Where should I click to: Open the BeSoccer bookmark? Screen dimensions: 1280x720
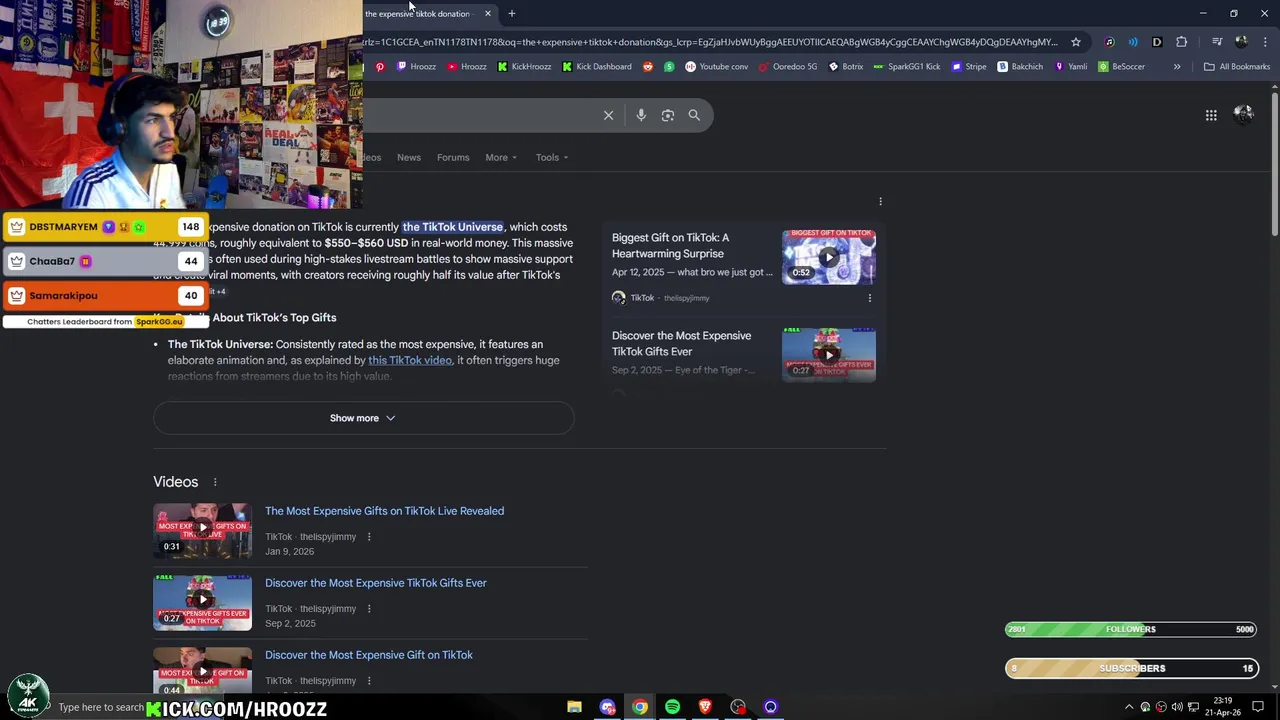1122,67
